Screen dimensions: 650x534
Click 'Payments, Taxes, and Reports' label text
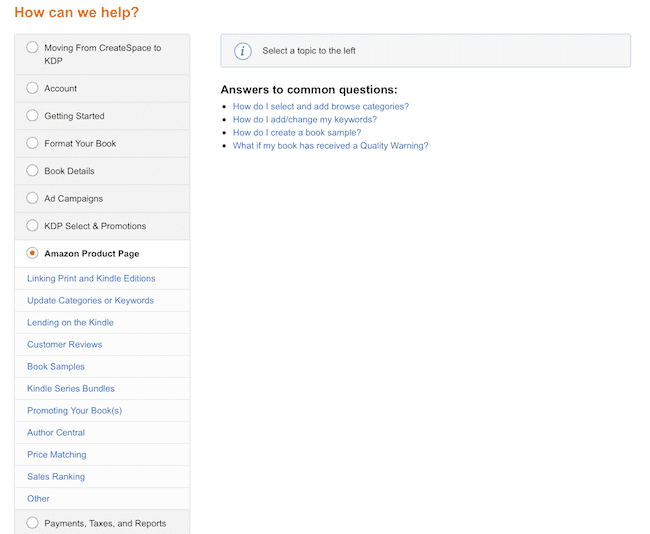(x=105, y=523)
